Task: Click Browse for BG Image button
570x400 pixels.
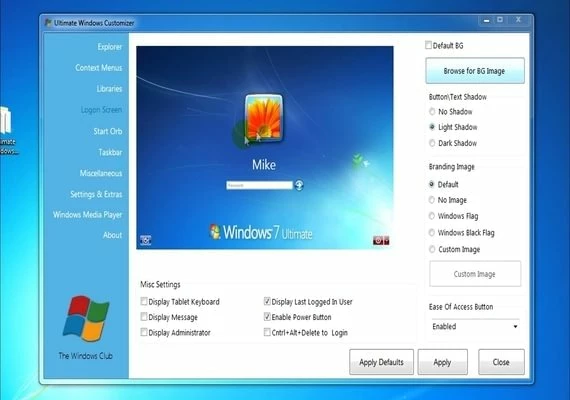Action: point(475,71)
